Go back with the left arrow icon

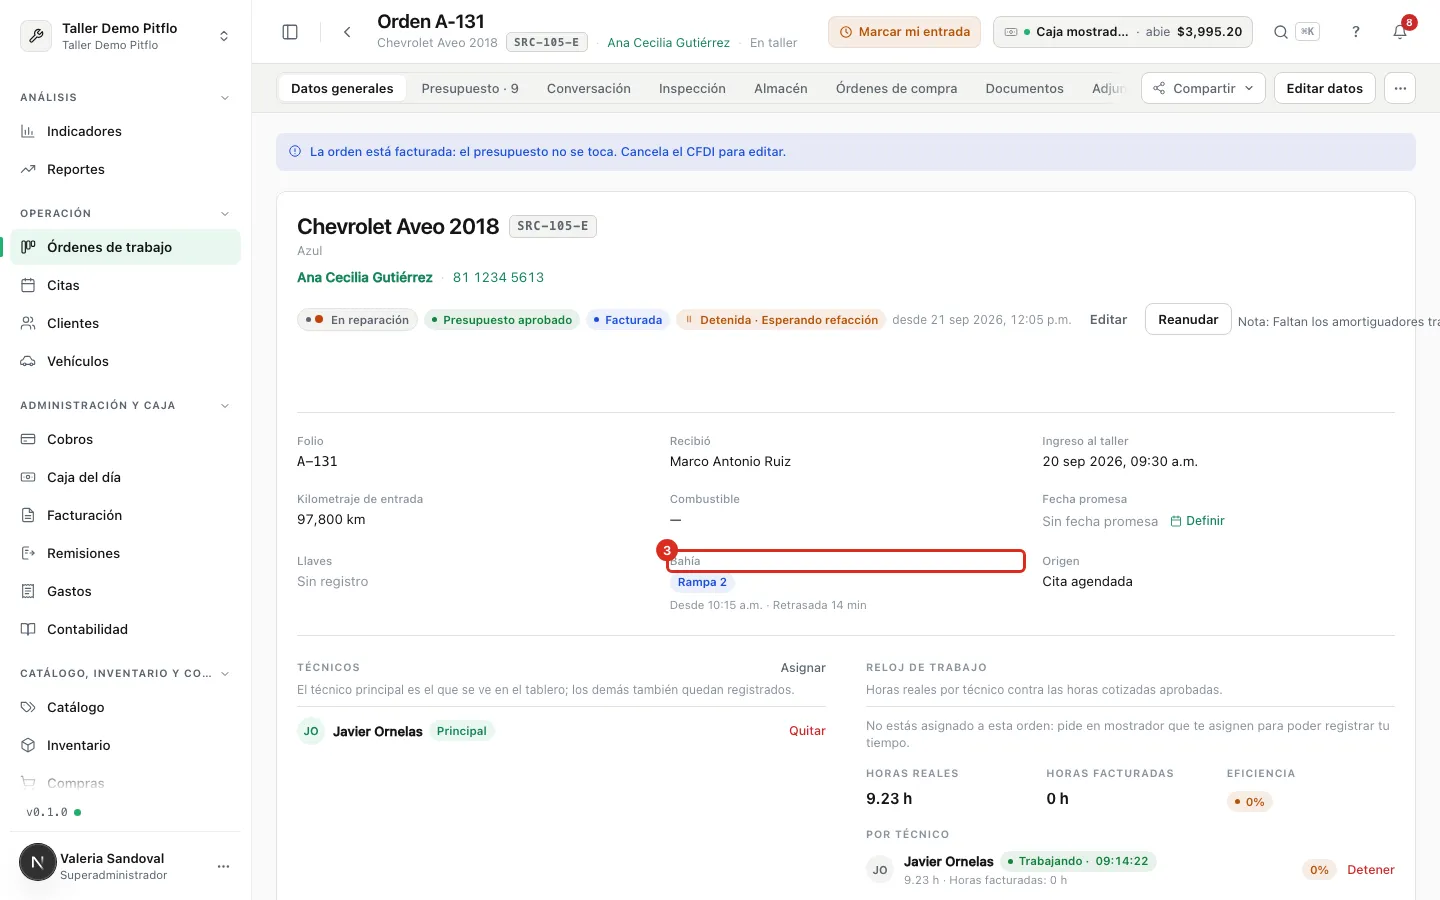tap(347, 32)
